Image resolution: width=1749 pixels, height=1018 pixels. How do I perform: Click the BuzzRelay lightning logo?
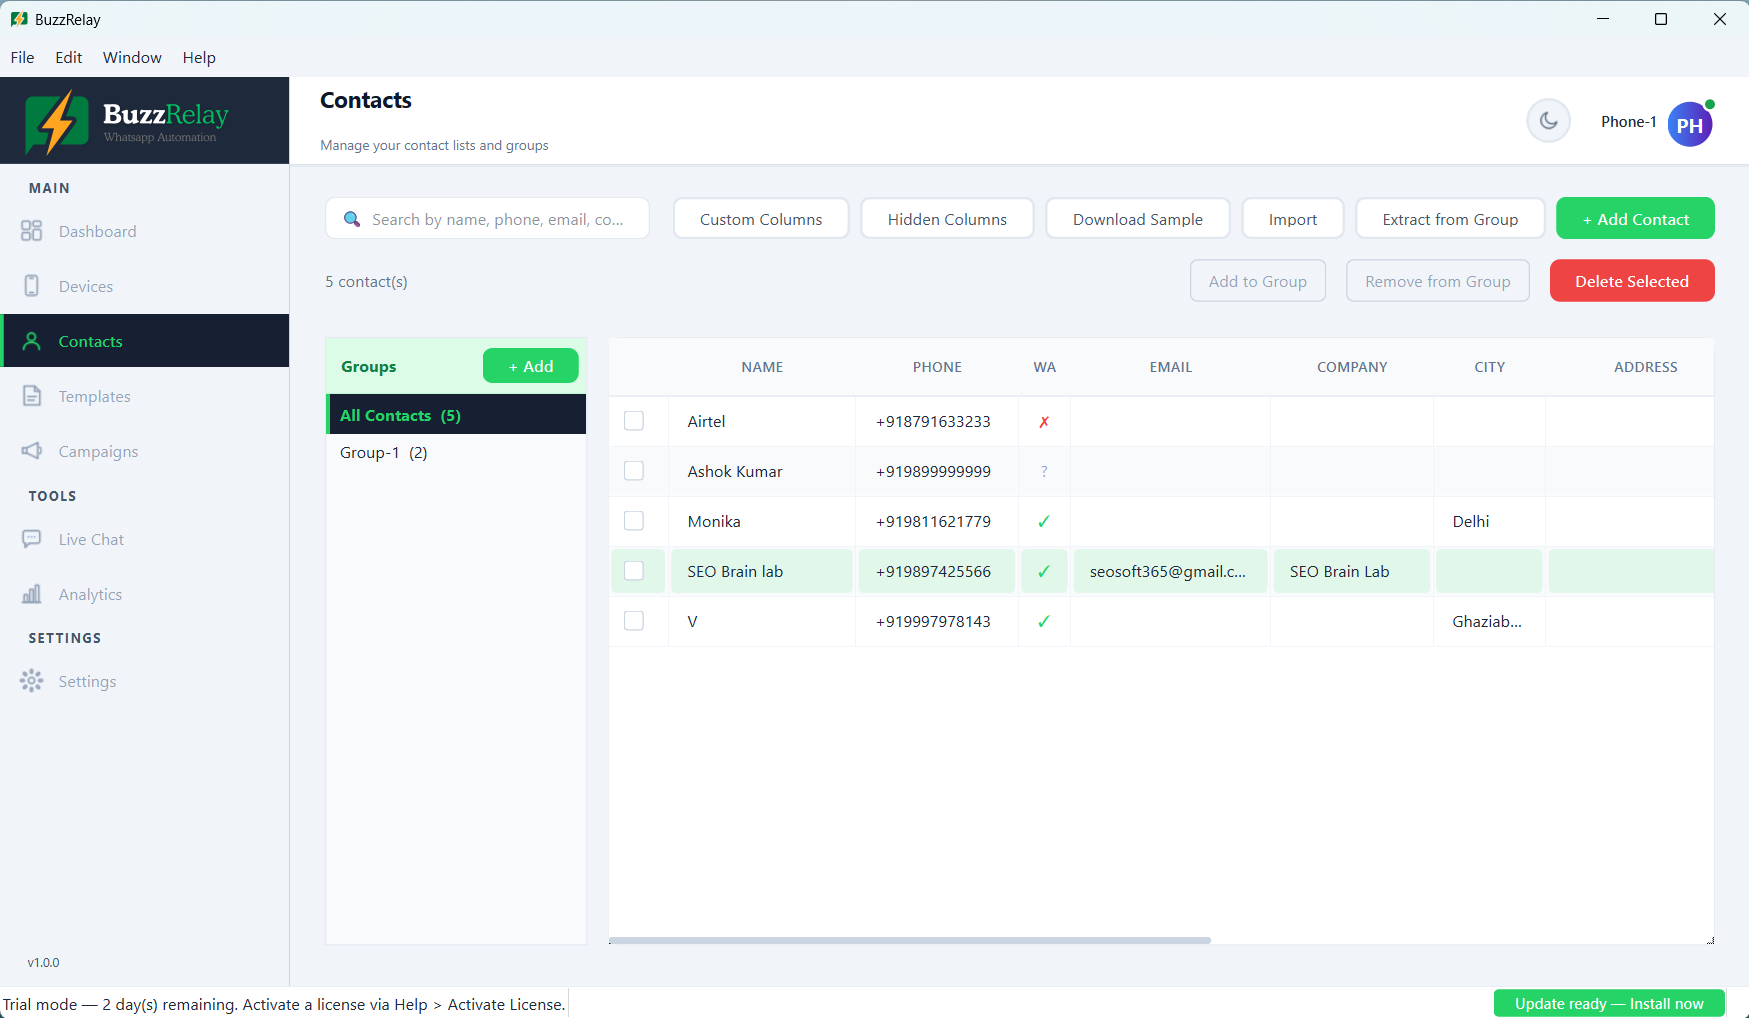point(57,122)
